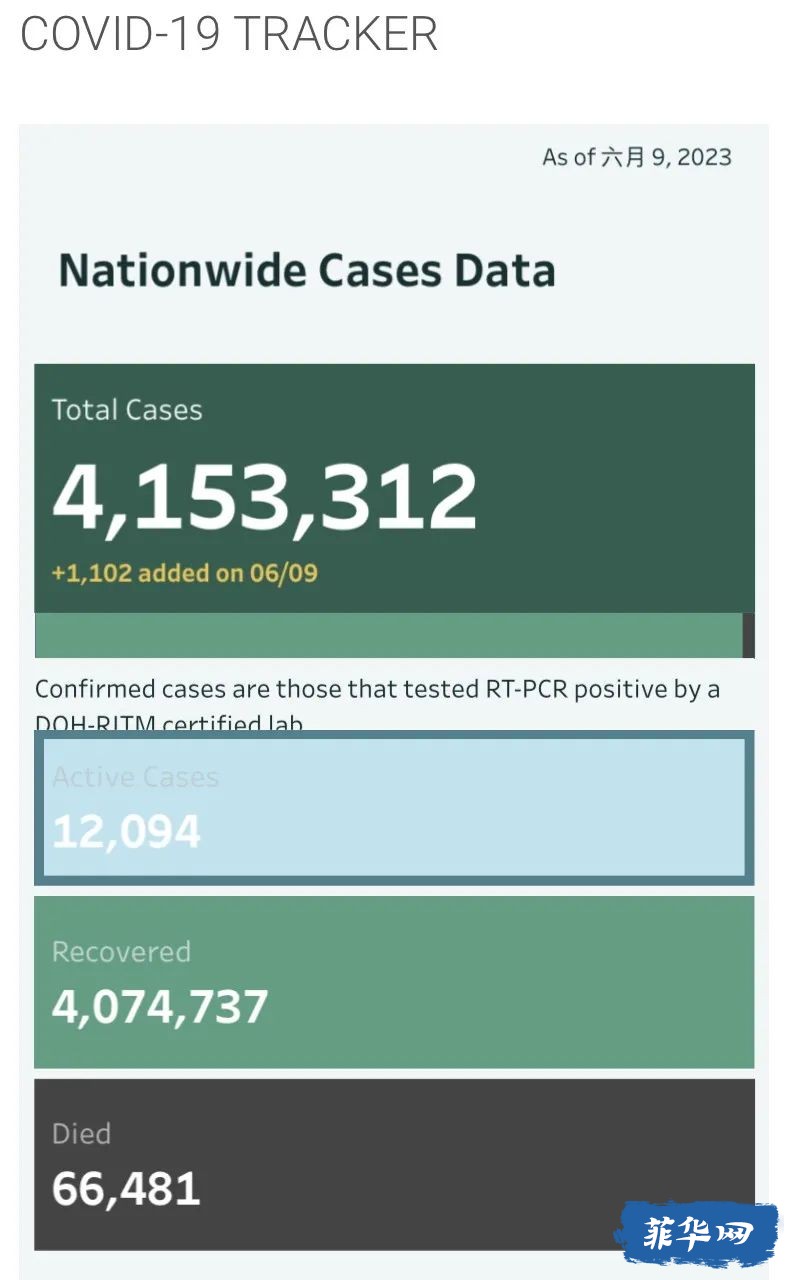
Task: Click the 4,074,737 recovered figure
Action: pyautogui.click(x=160, y=1006)
